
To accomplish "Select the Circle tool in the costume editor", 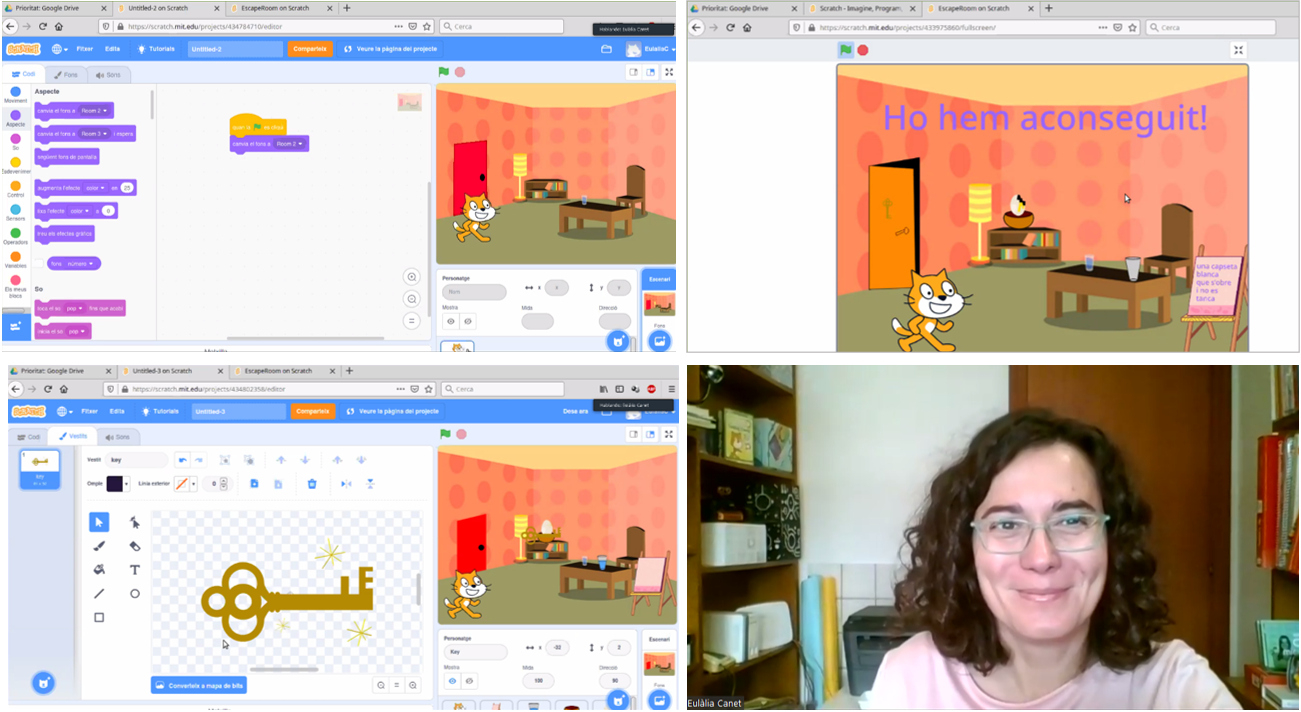I will pyautogui.click(x=135, y=594).
